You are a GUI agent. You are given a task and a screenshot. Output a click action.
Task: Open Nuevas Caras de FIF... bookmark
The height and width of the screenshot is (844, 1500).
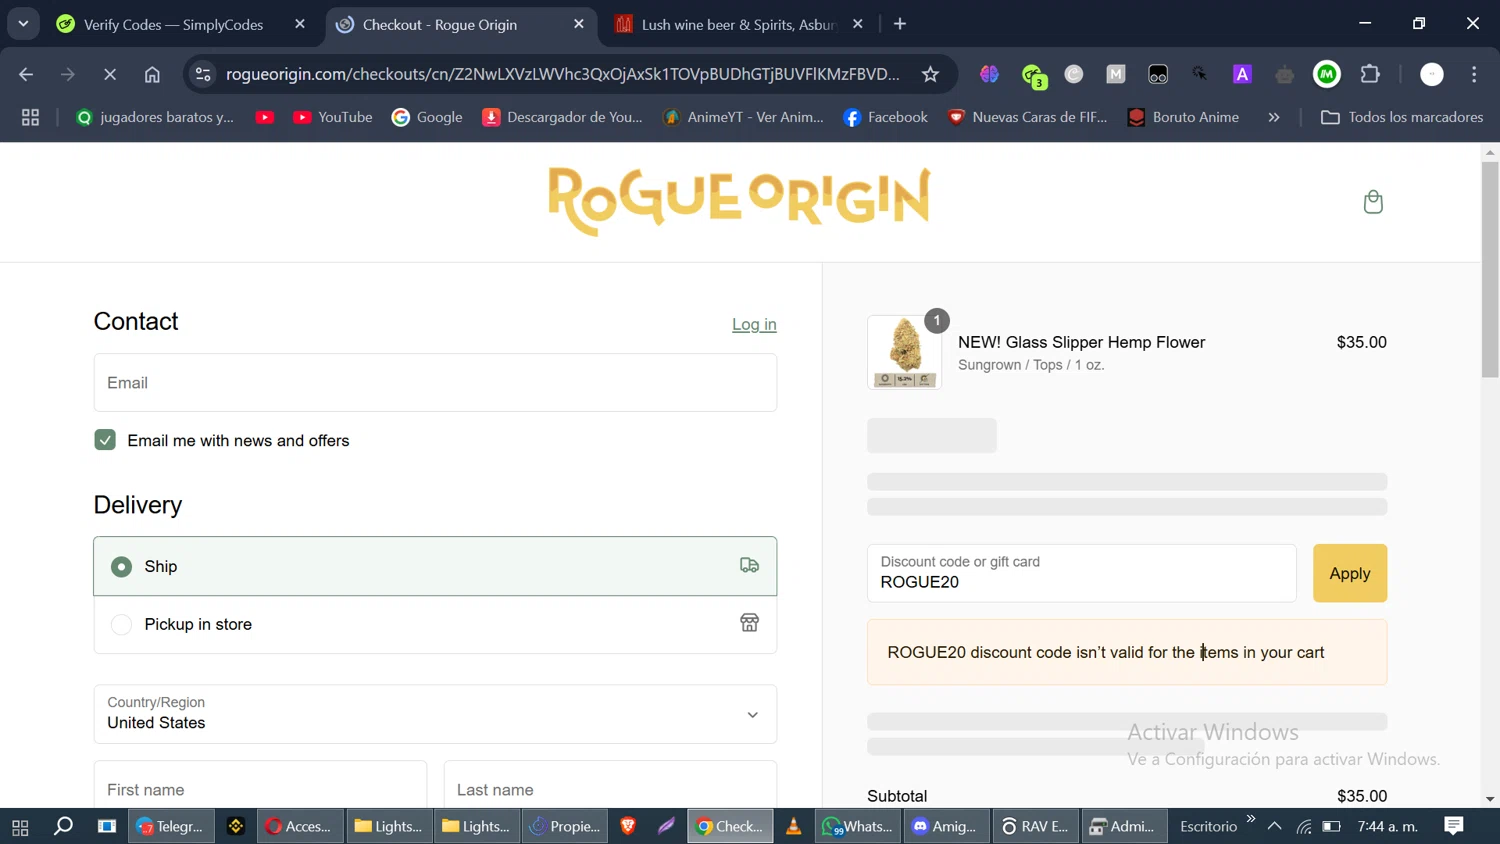click(1028, 117)
